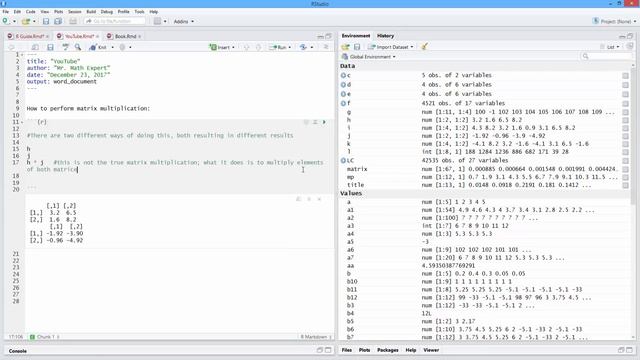The image size is (640, 360).
Task: Click the New File icon in main toolbar
Action: (x=6, y=21)
